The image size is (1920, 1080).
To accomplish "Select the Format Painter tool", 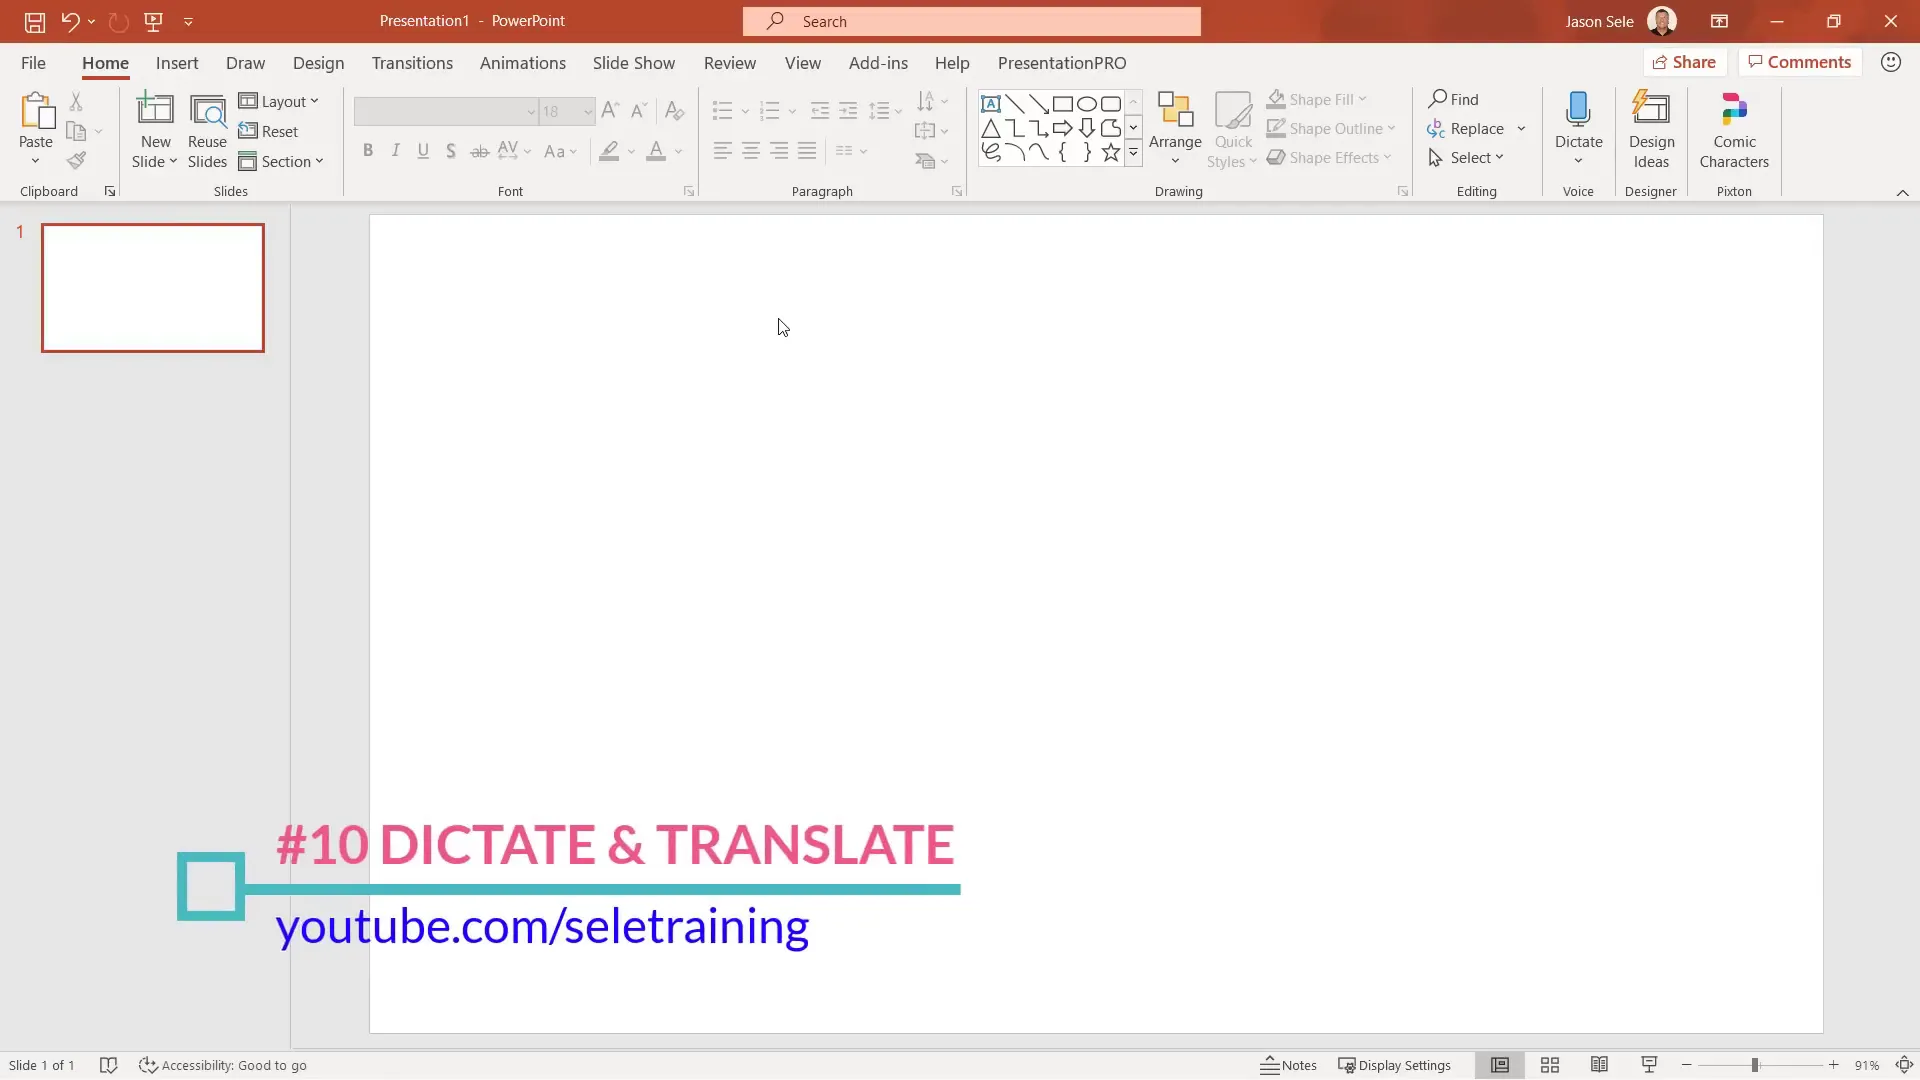I will point(76,160).
